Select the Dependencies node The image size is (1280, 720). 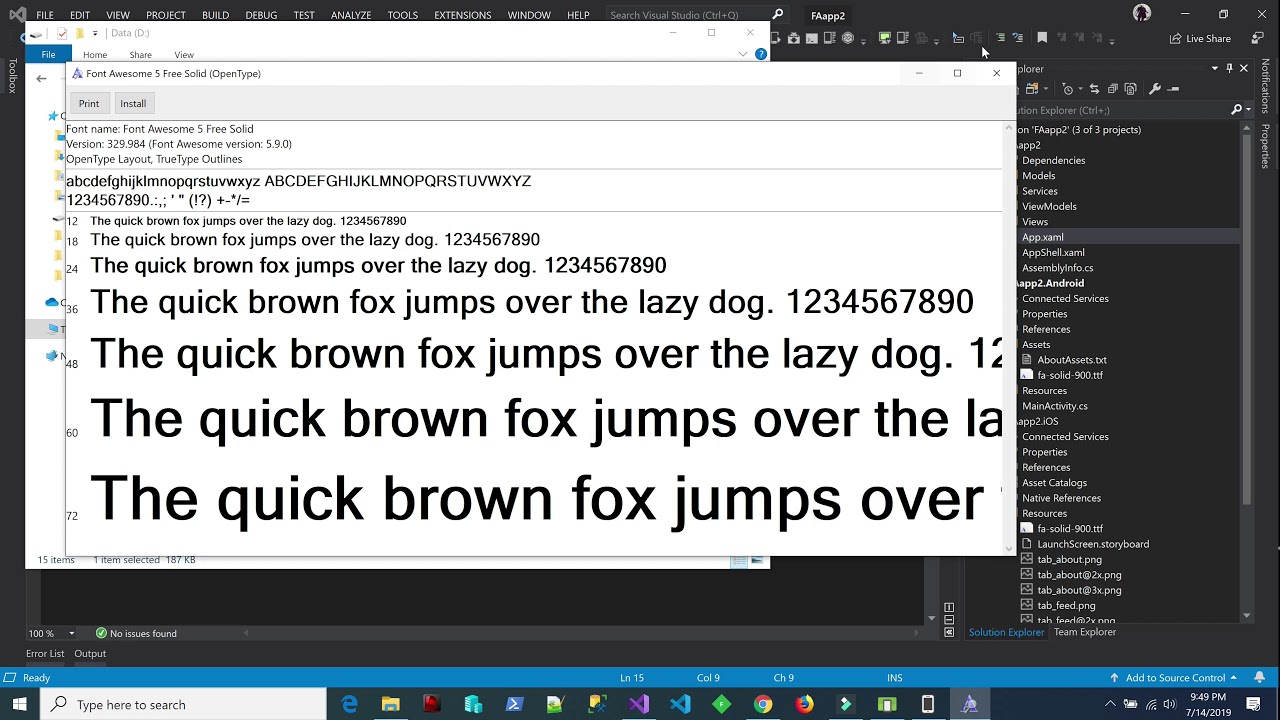(x=1053, y=160)
